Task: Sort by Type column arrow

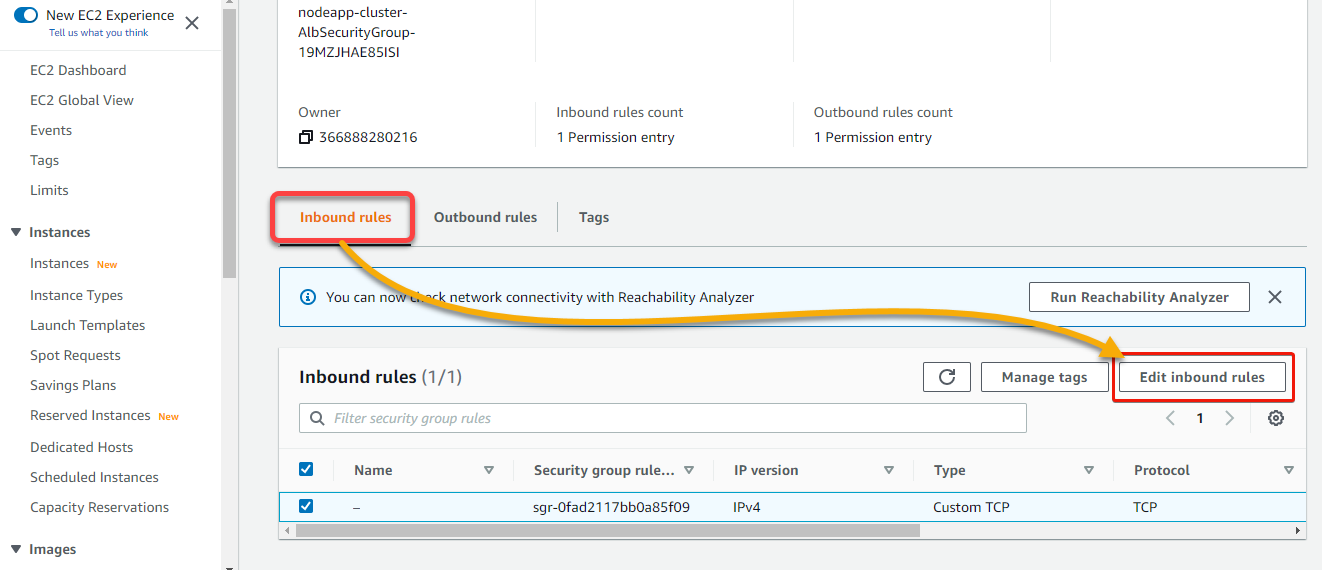Action: 1089,470
